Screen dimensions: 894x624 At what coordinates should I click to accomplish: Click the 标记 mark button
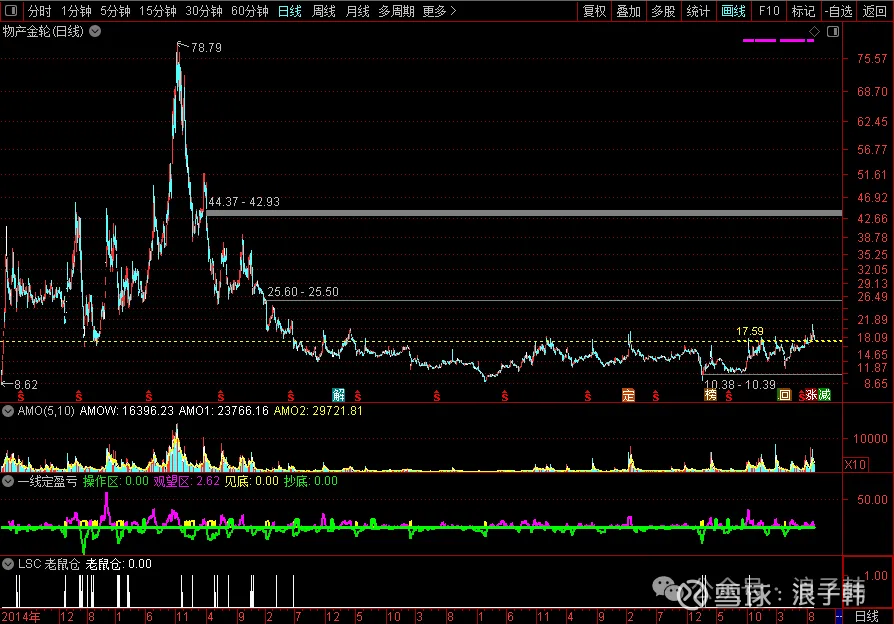(803, 11)
